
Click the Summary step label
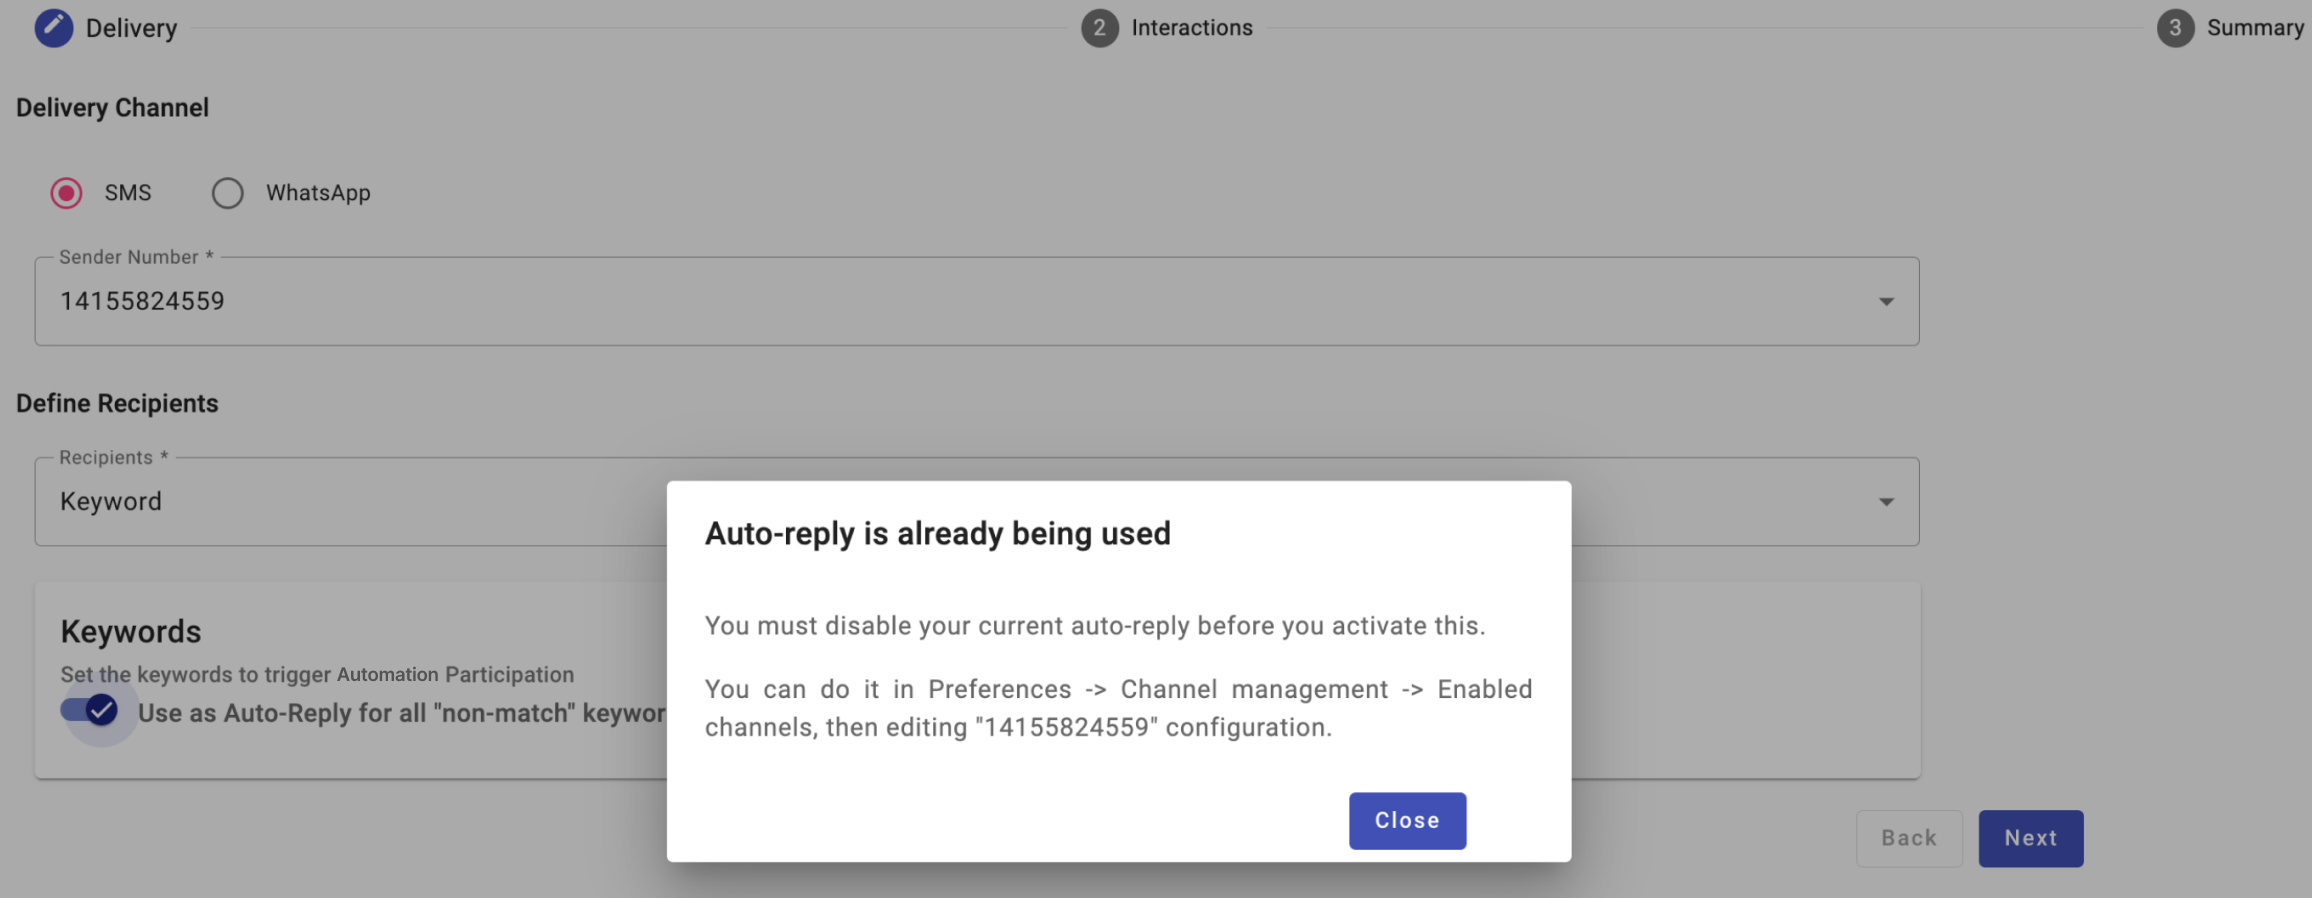(x=2255, y=28)
